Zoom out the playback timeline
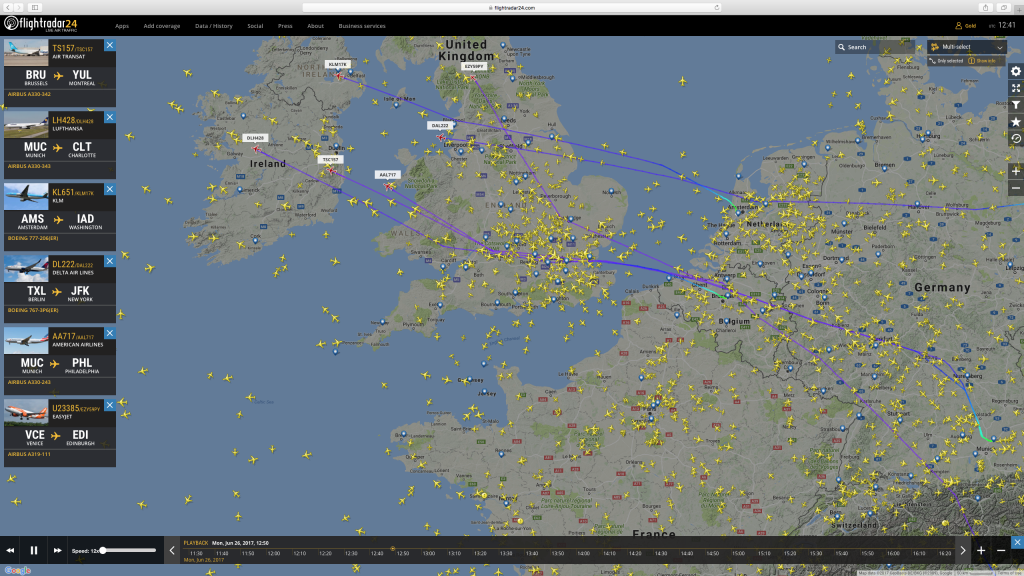Viewport: 1024px width, 576px height. point(1000,551)
